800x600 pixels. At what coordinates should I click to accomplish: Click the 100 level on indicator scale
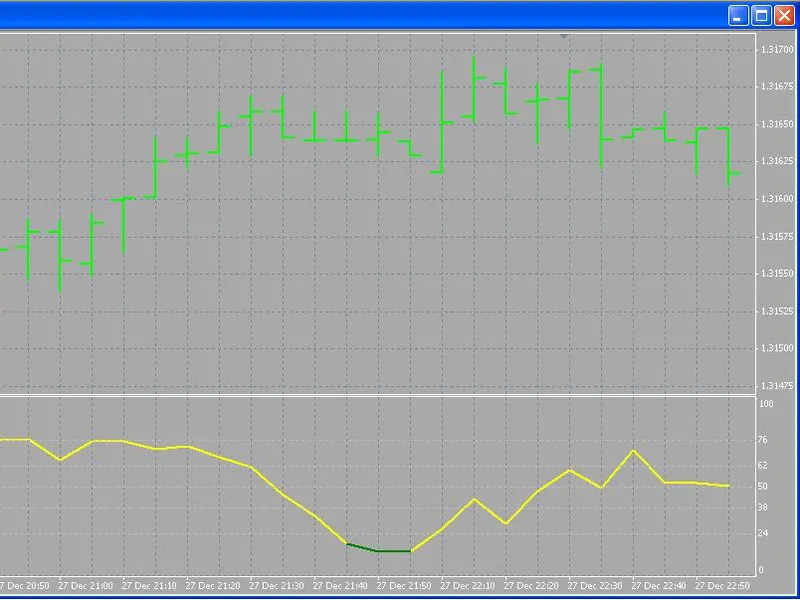(x=766, y=404)
